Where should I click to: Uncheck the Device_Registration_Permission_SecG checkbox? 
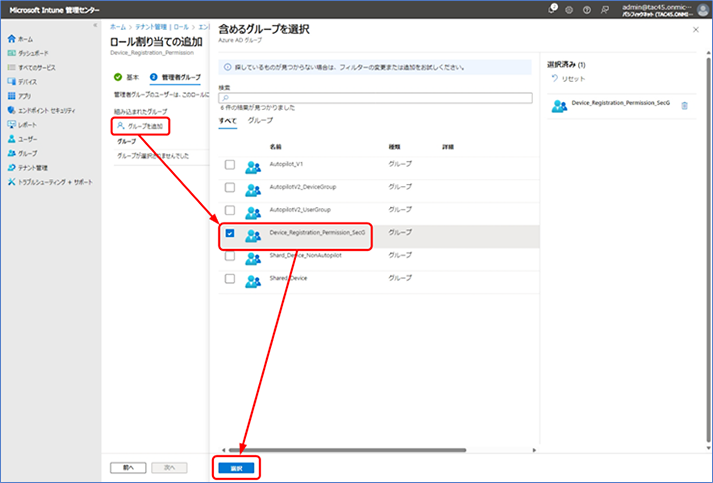[x=230, y=233]
